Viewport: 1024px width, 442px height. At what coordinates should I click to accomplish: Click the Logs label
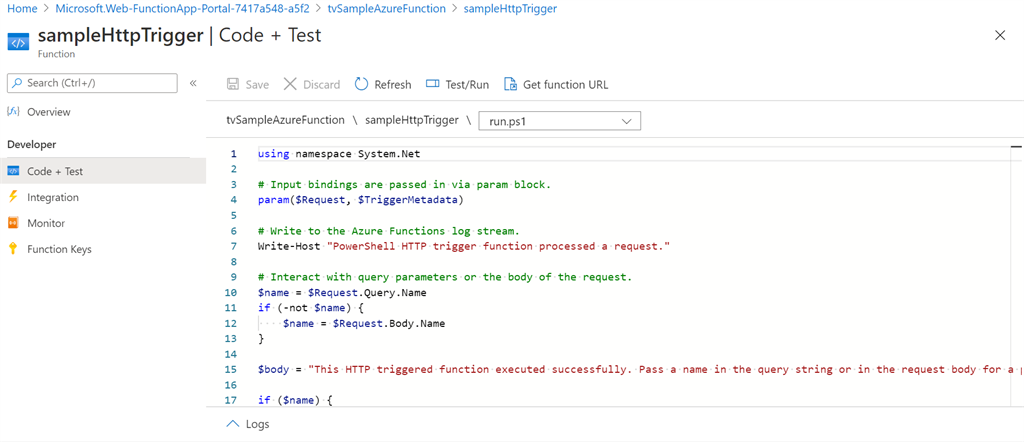coord(257,424)
